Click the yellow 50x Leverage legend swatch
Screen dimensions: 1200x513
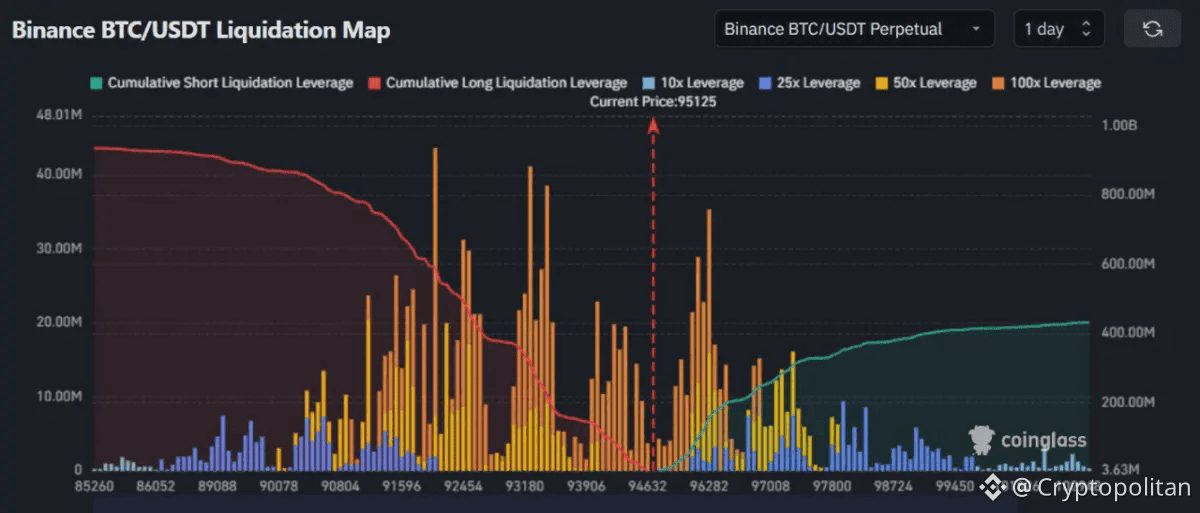click(x=880, y=83)
